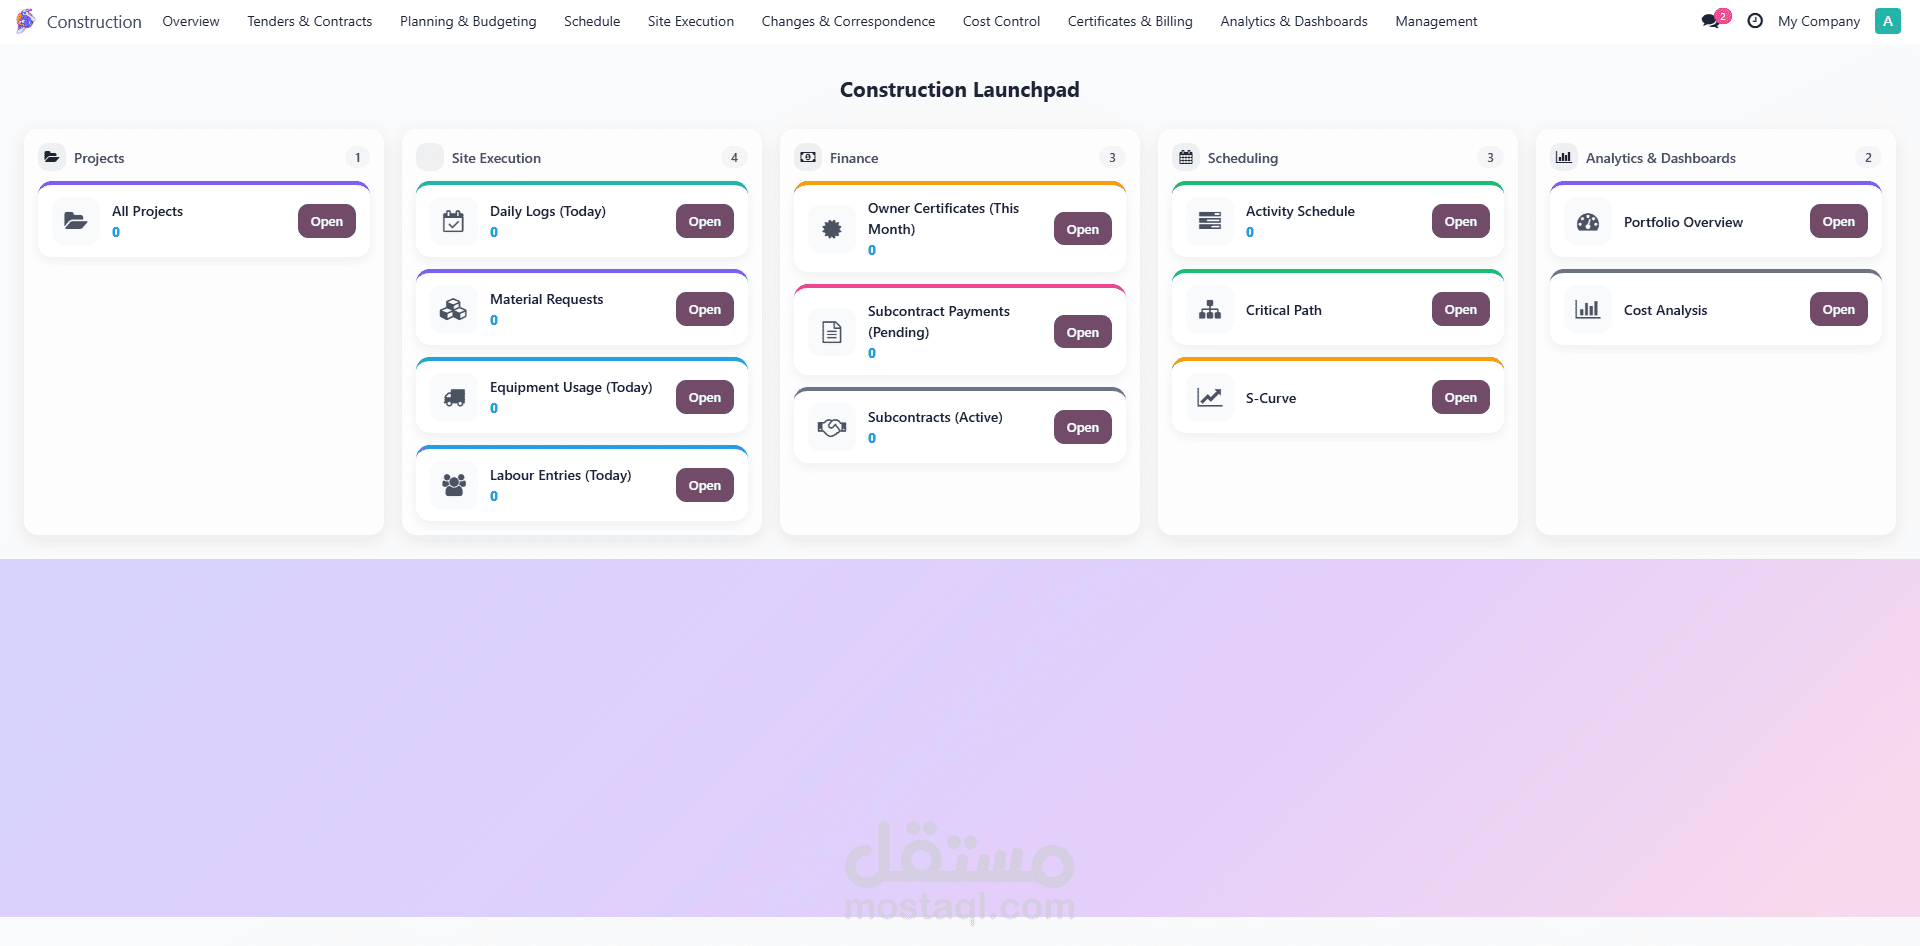The image size is (1920, 946).
Task: Click the 'Material Requests' card title
Action: 547,299
